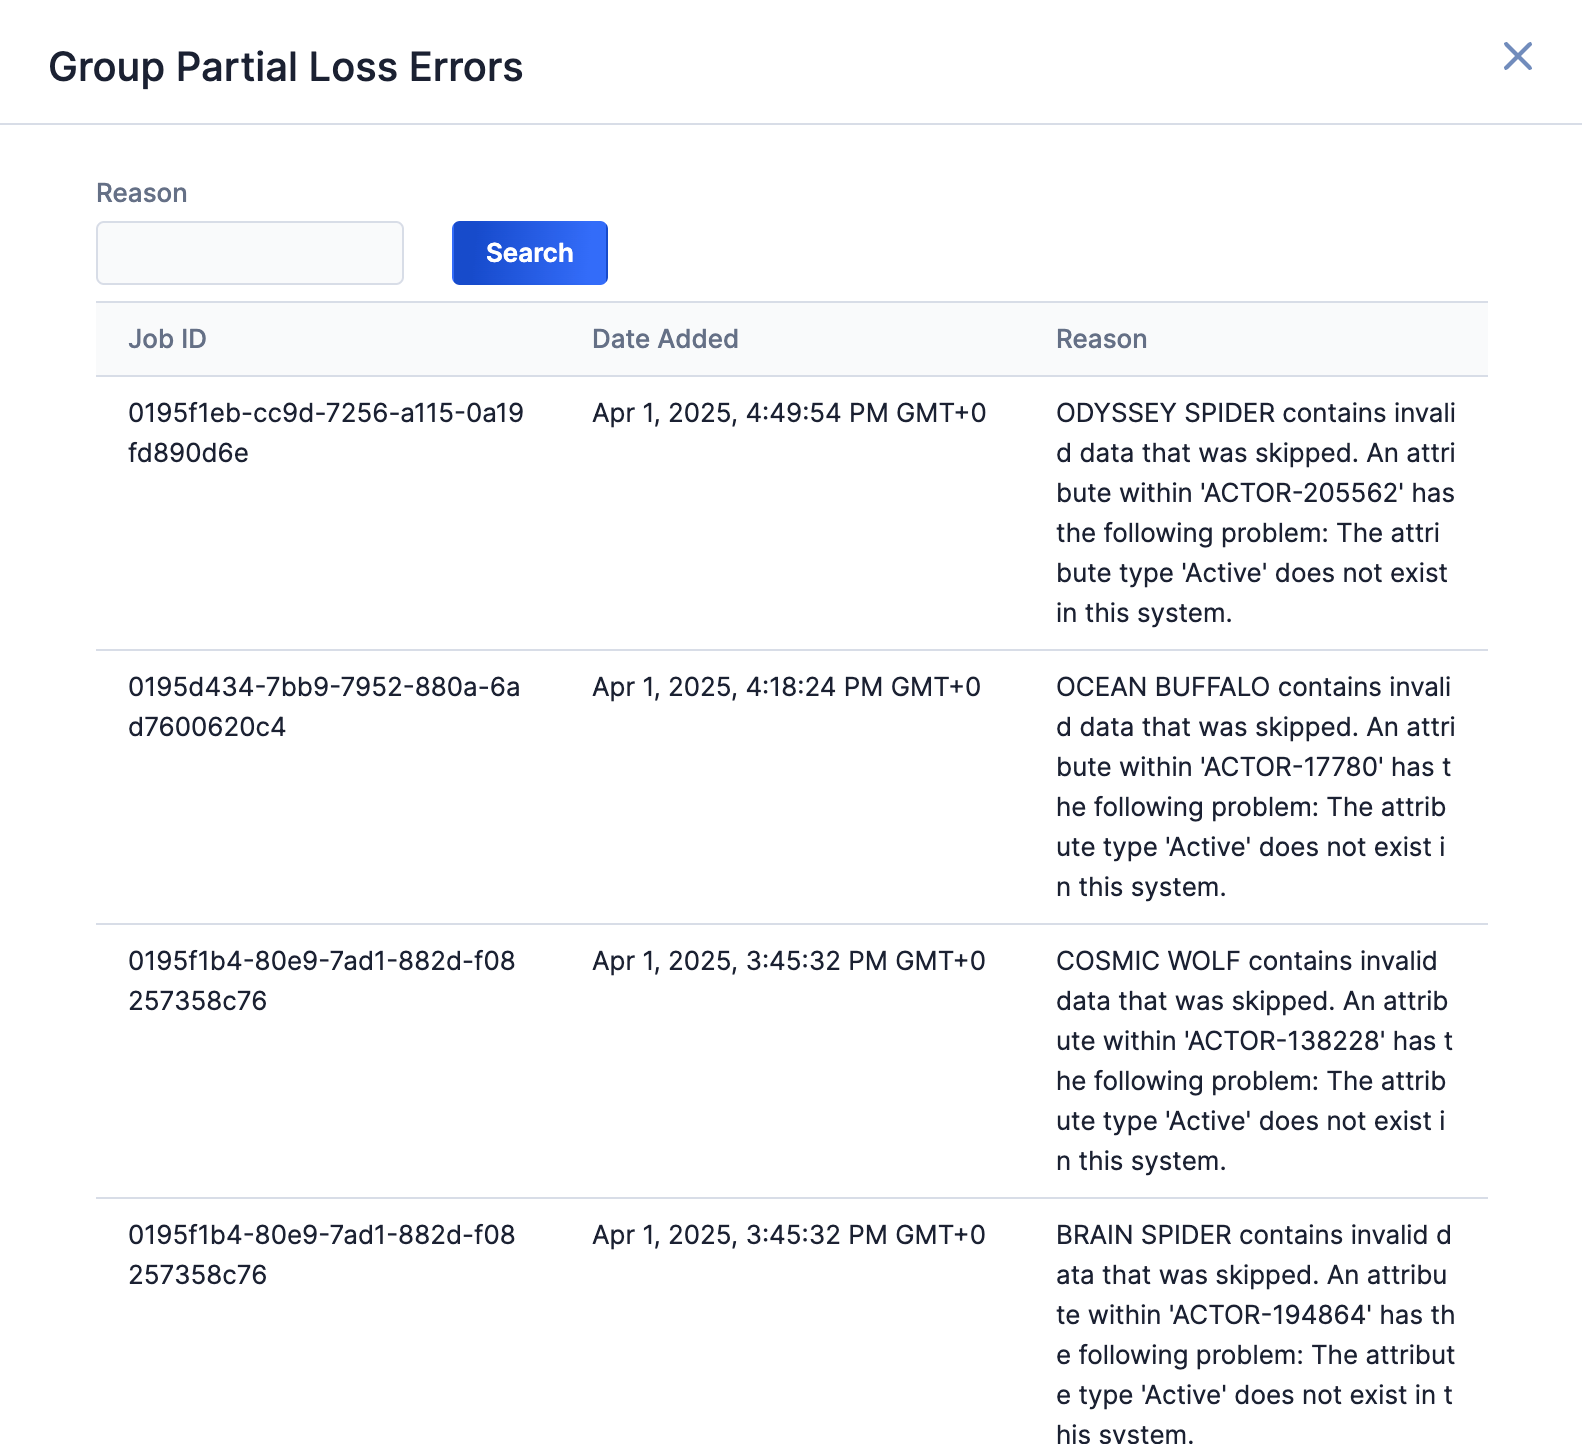Click the job ID in COSMIC WOLF row
The height and width of the screenshot is (1444, 1582).
(x=321, y=981)
